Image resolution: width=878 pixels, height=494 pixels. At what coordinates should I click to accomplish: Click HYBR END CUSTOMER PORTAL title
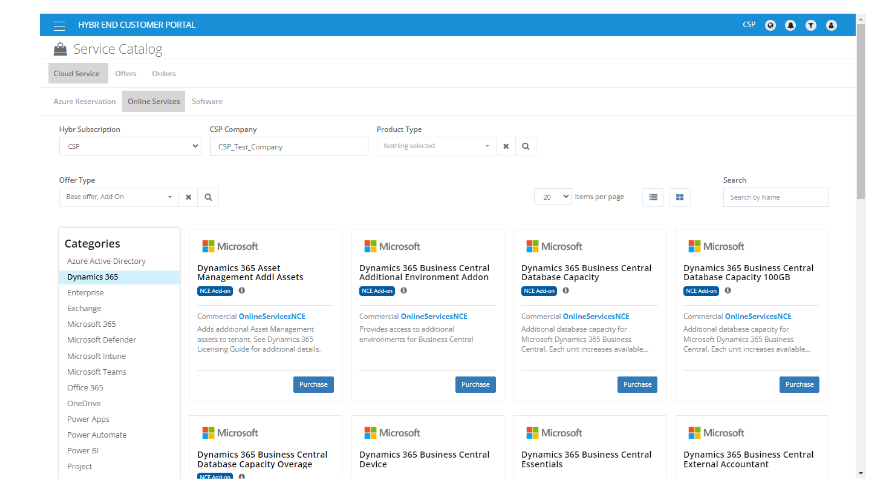pos(137,25)
